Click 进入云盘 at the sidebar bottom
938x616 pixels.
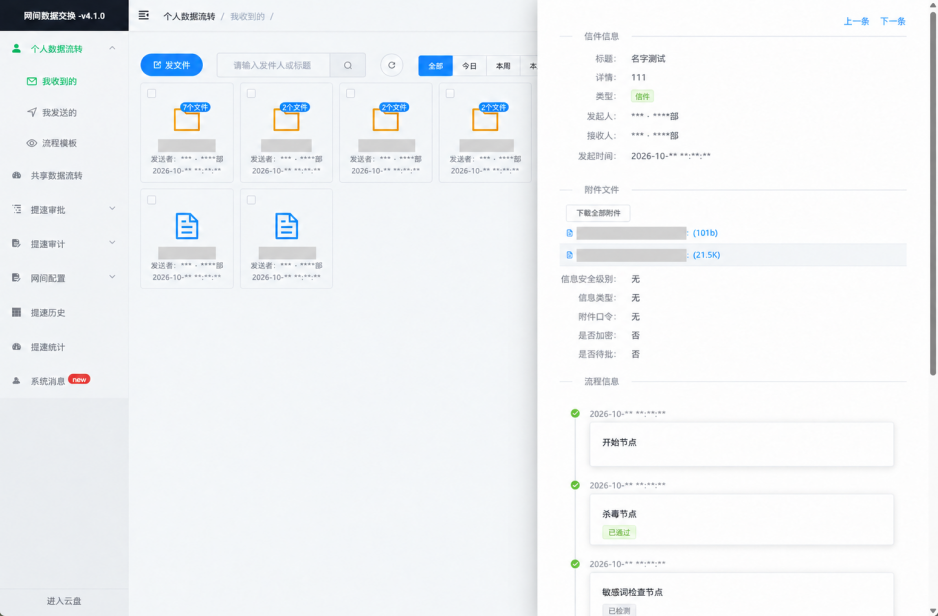pyautogui.click(x=64, y=601)
